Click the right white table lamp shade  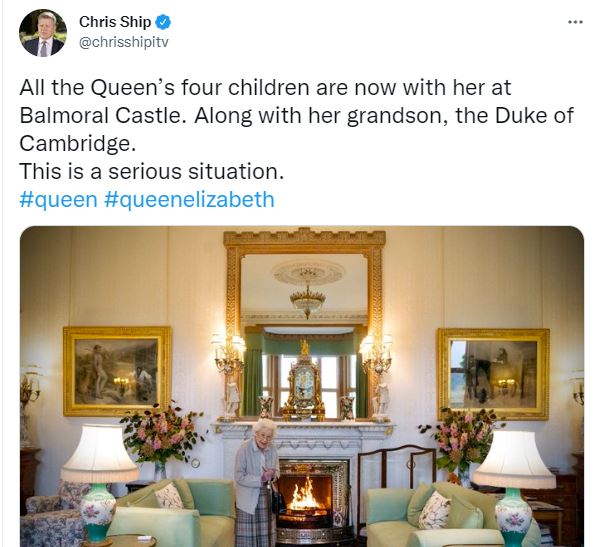(515, 460)
